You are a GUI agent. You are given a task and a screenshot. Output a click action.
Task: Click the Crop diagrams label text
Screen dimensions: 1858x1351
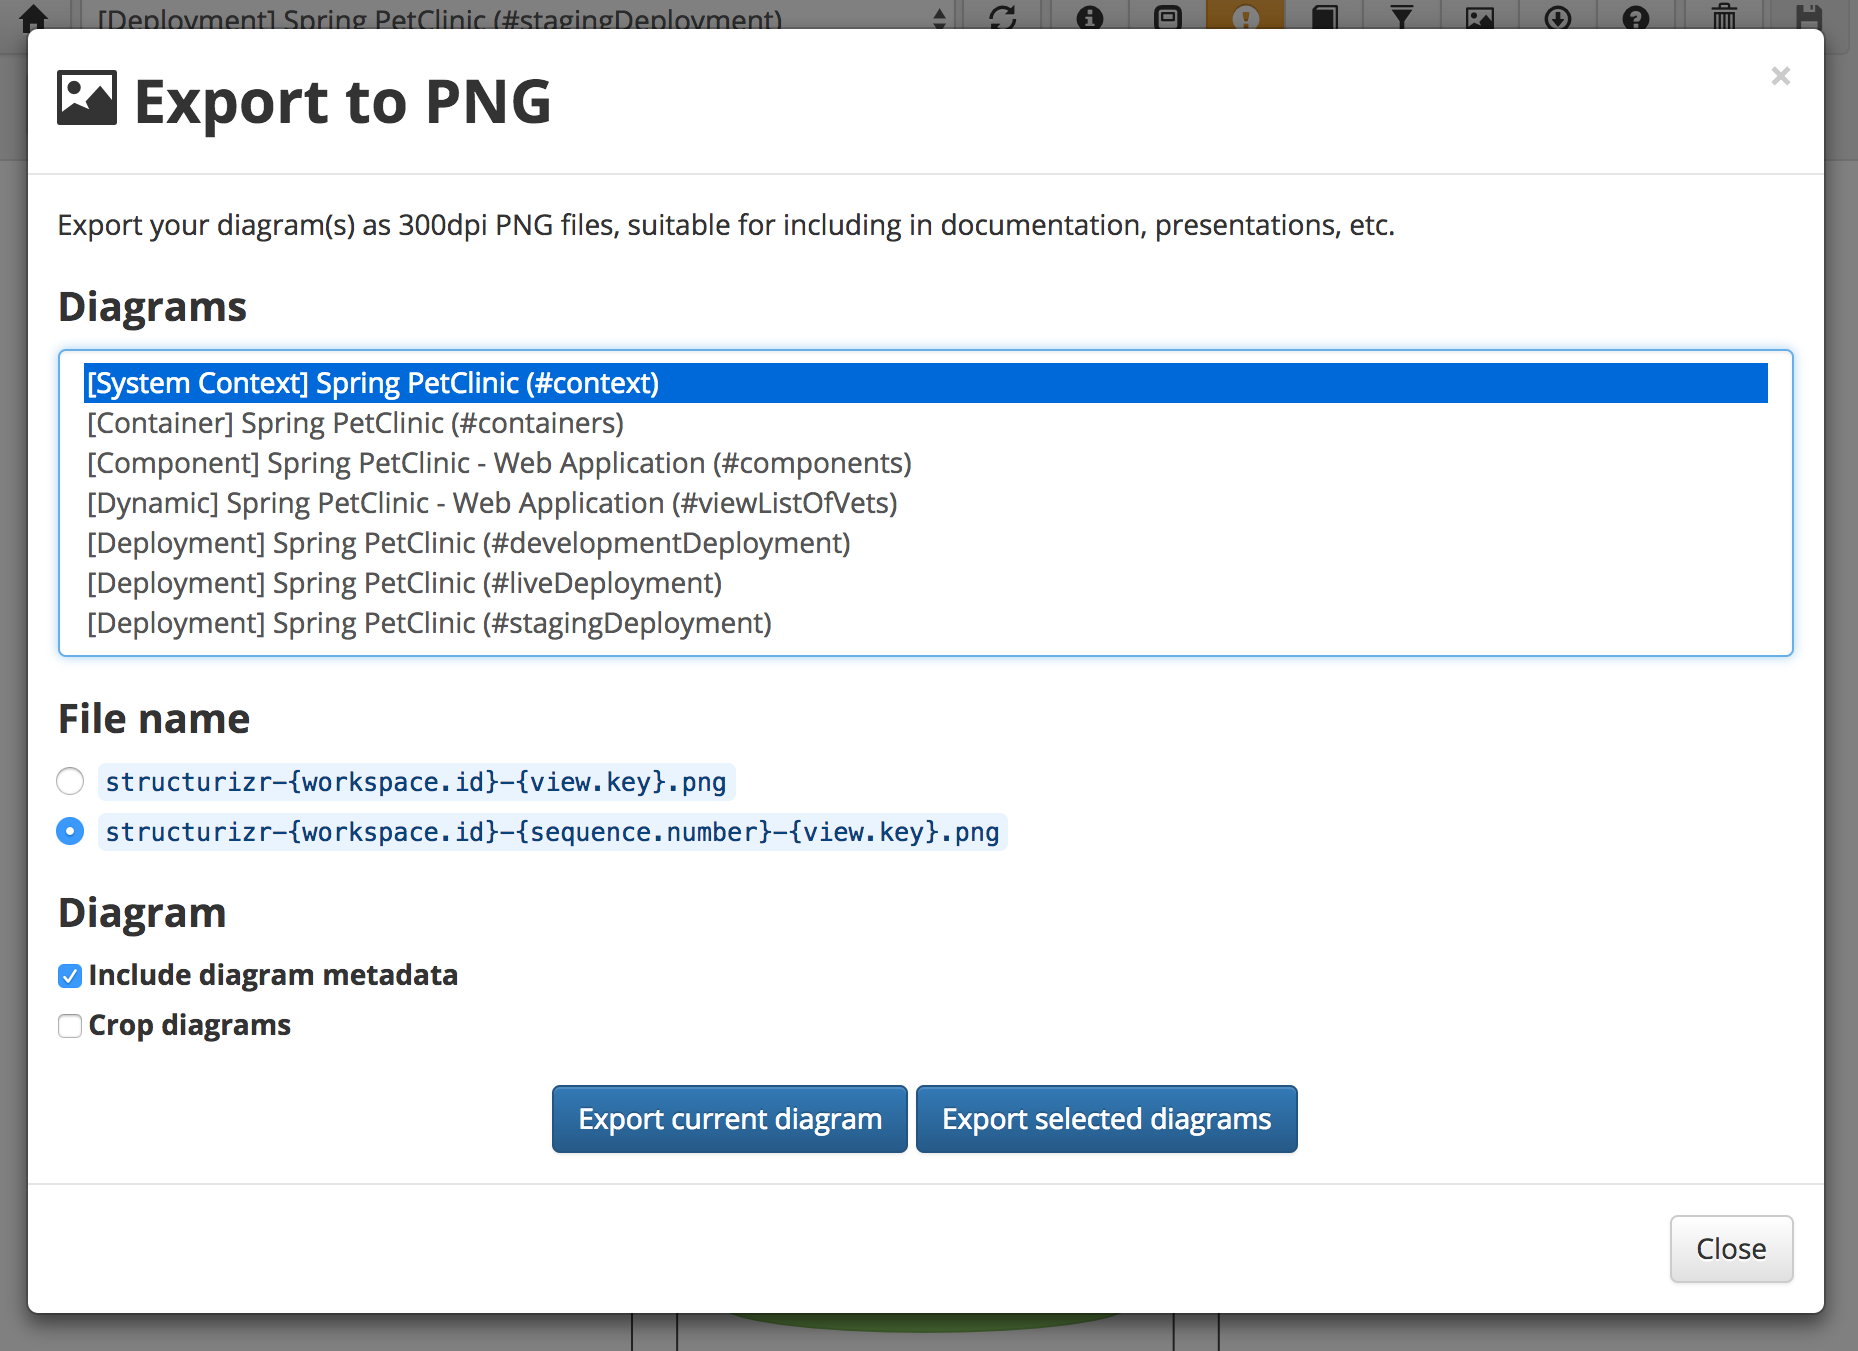point(190,1025)
